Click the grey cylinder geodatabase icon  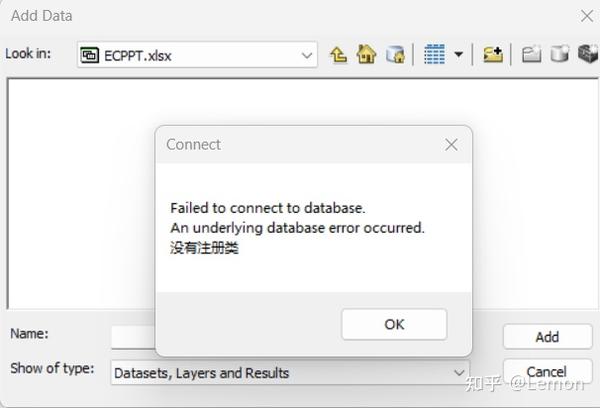559,54
